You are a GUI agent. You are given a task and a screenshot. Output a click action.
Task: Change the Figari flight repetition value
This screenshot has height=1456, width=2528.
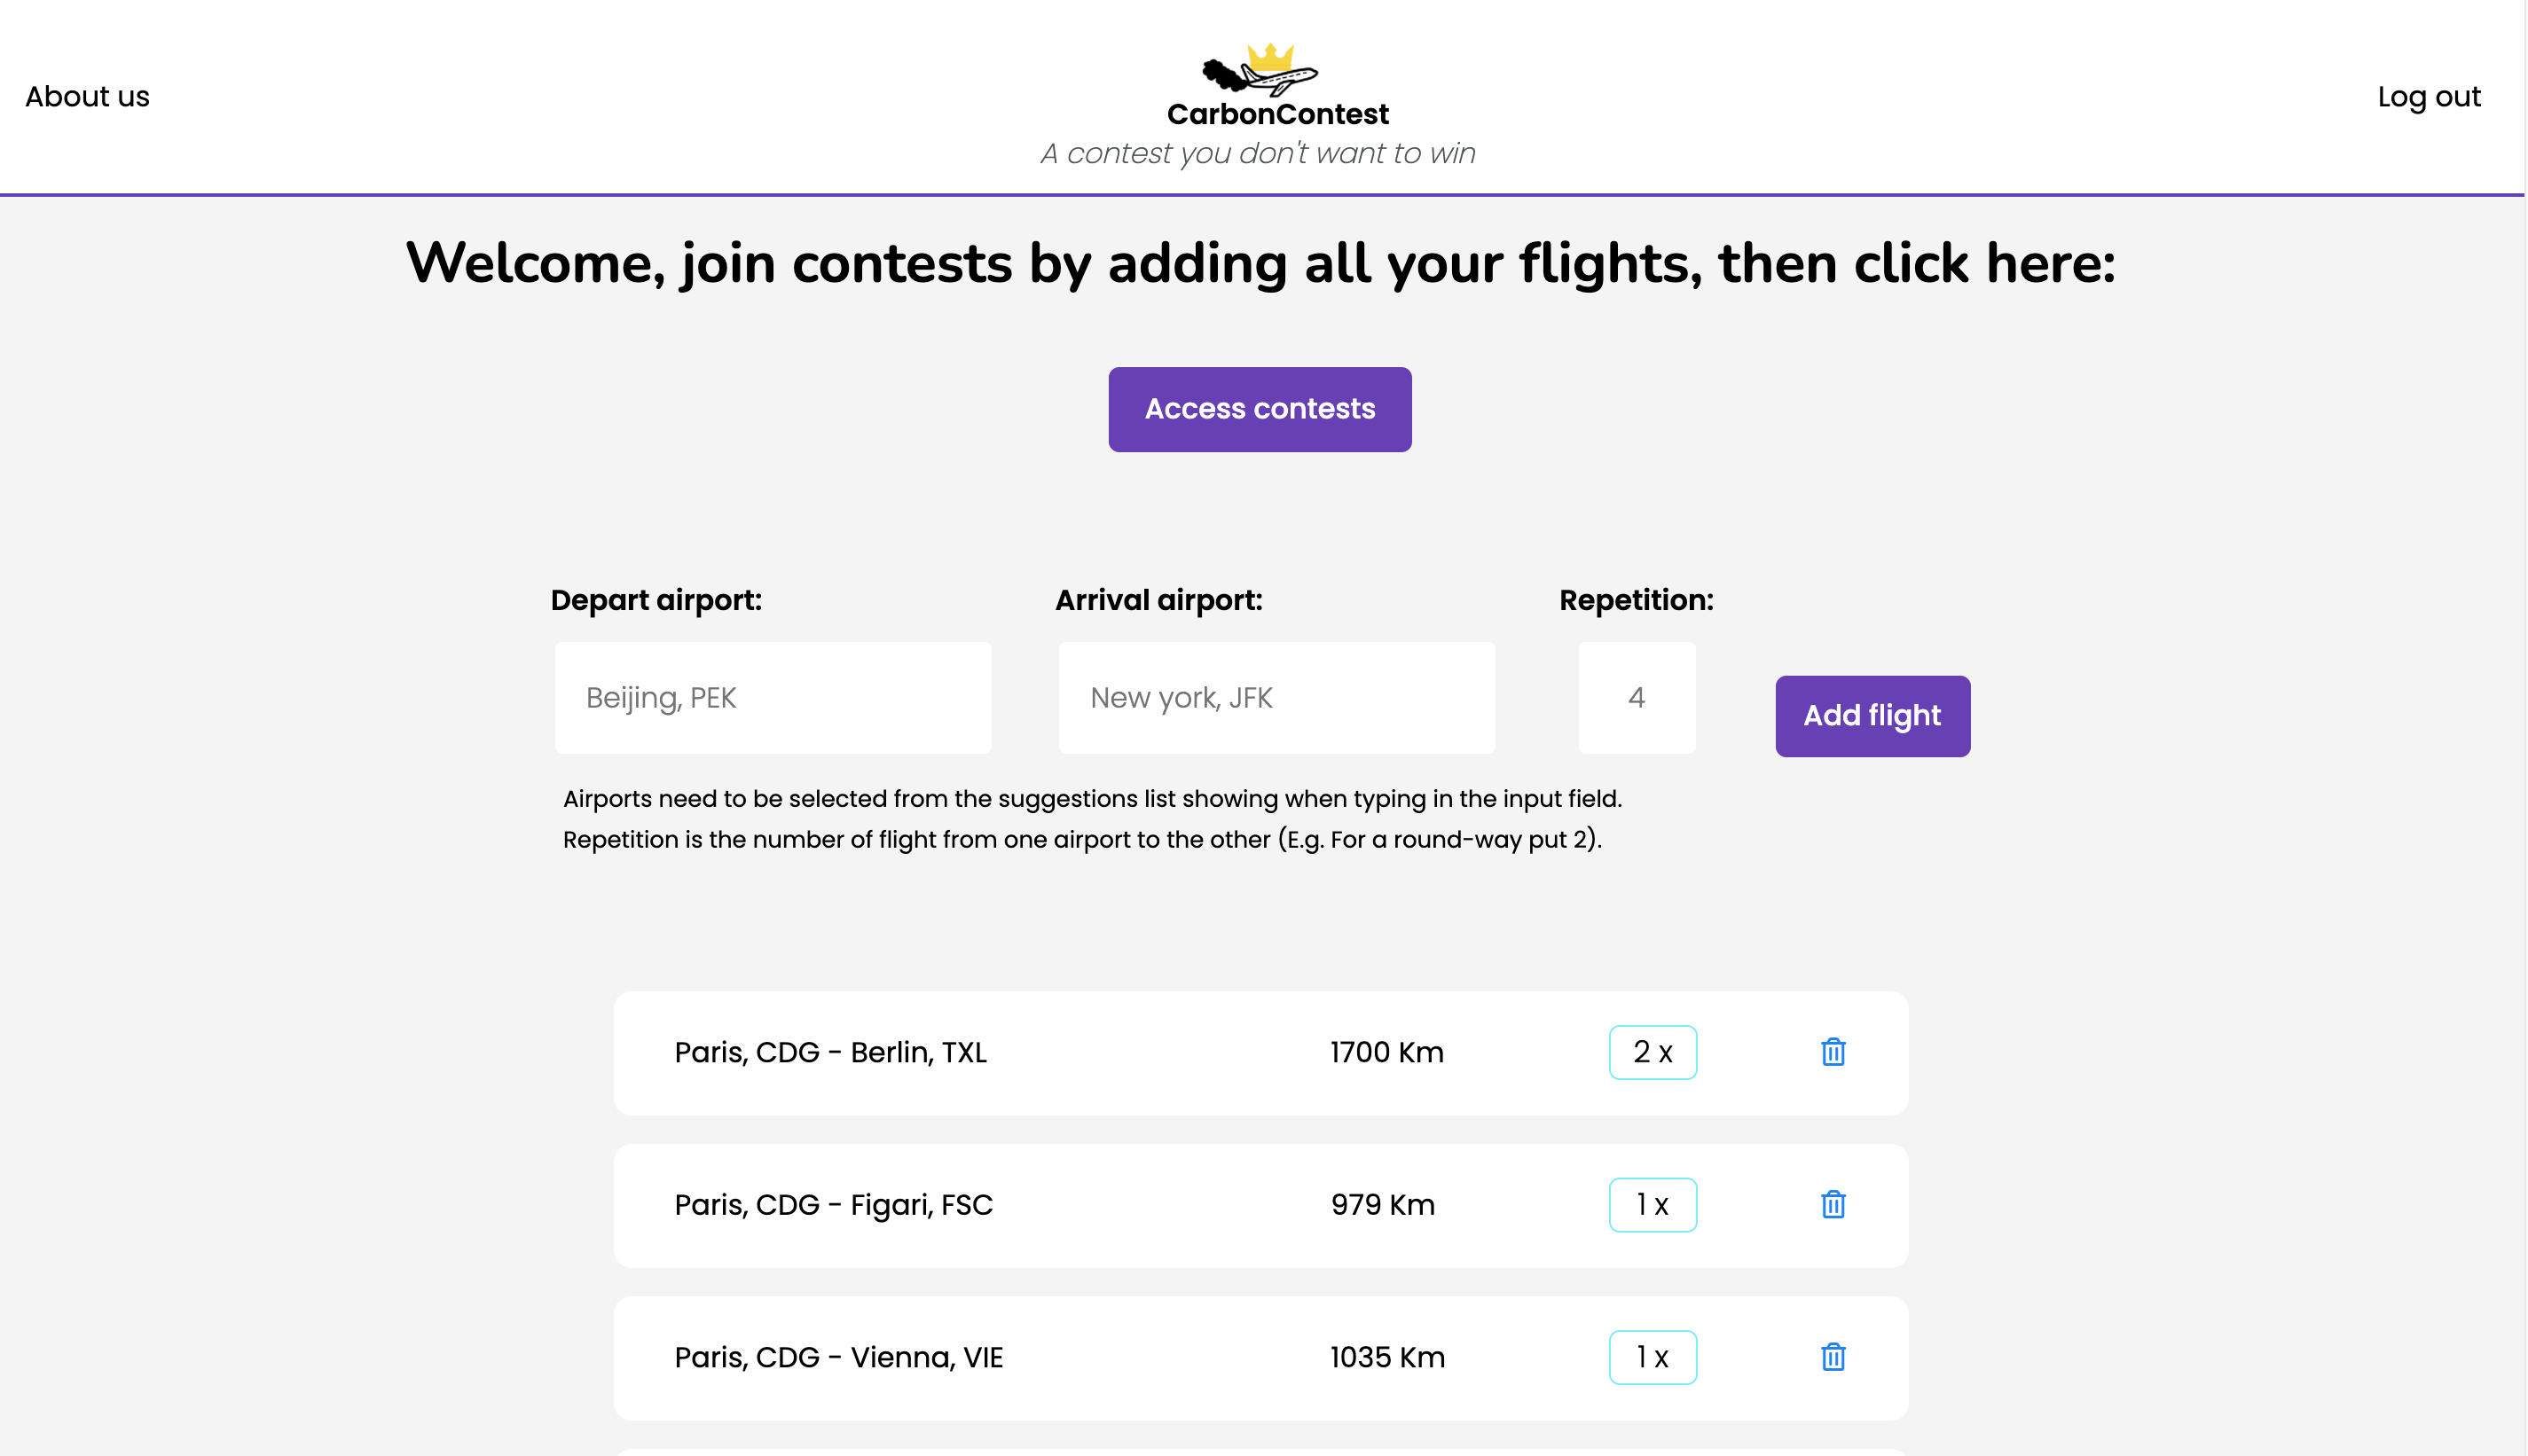(x=1652, y=1205)
